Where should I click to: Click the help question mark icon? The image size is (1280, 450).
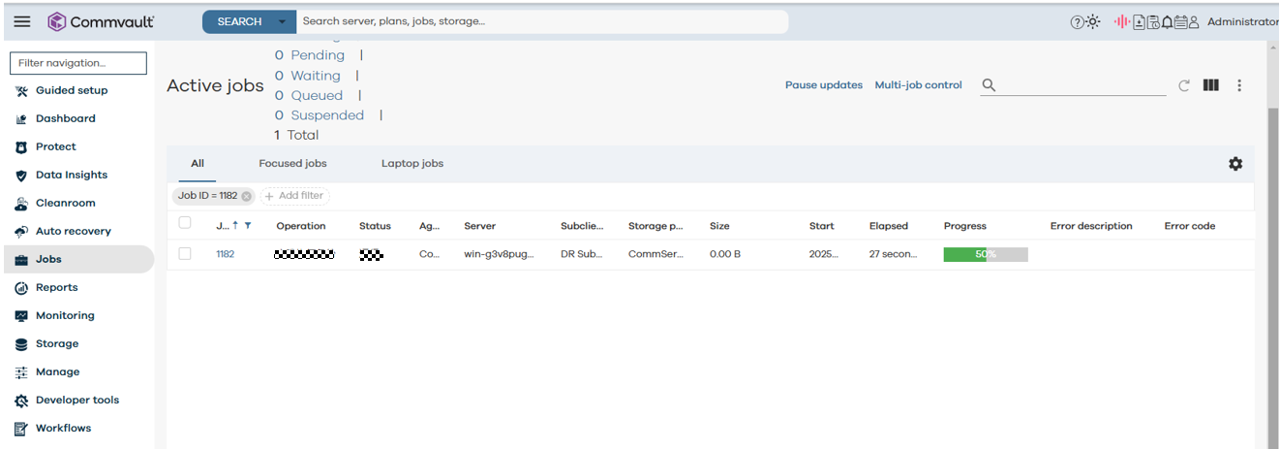(x=1077, y=22)
